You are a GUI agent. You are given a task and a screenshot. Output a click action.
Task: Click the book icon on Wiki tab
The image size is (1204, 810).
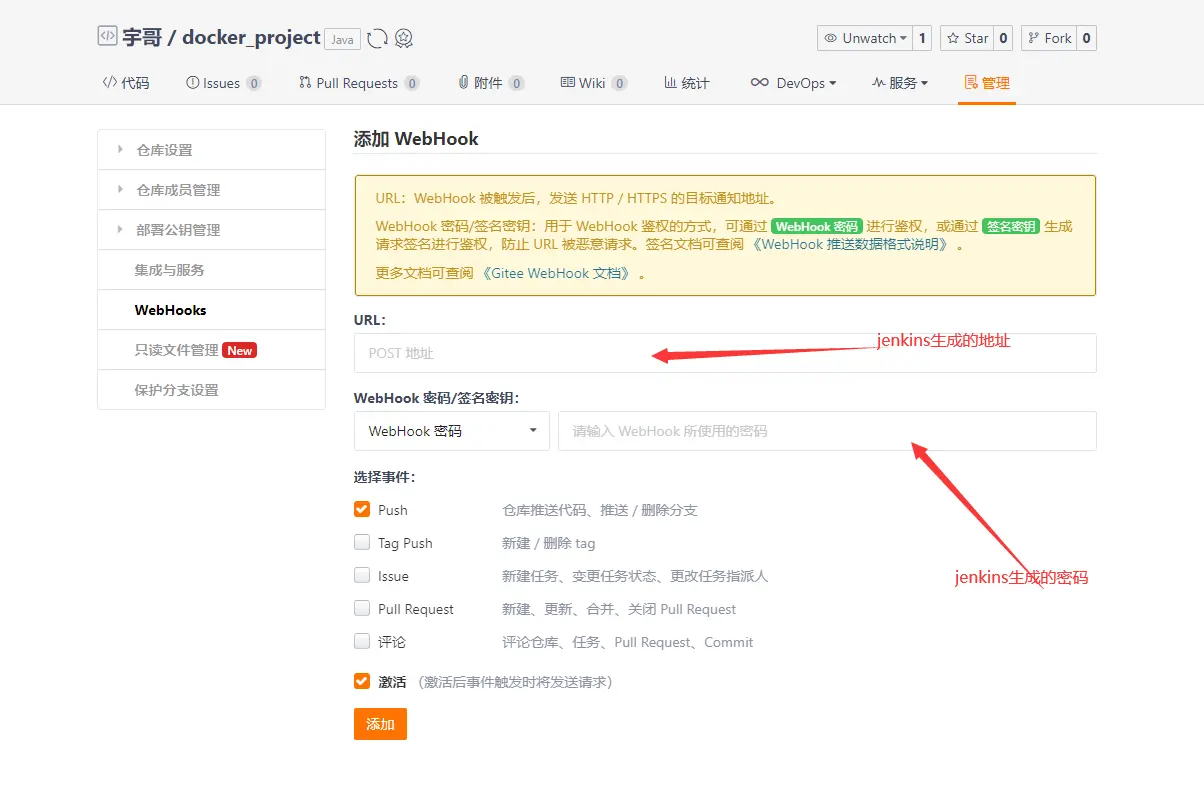pyautogui.click(x=567, y=83)
